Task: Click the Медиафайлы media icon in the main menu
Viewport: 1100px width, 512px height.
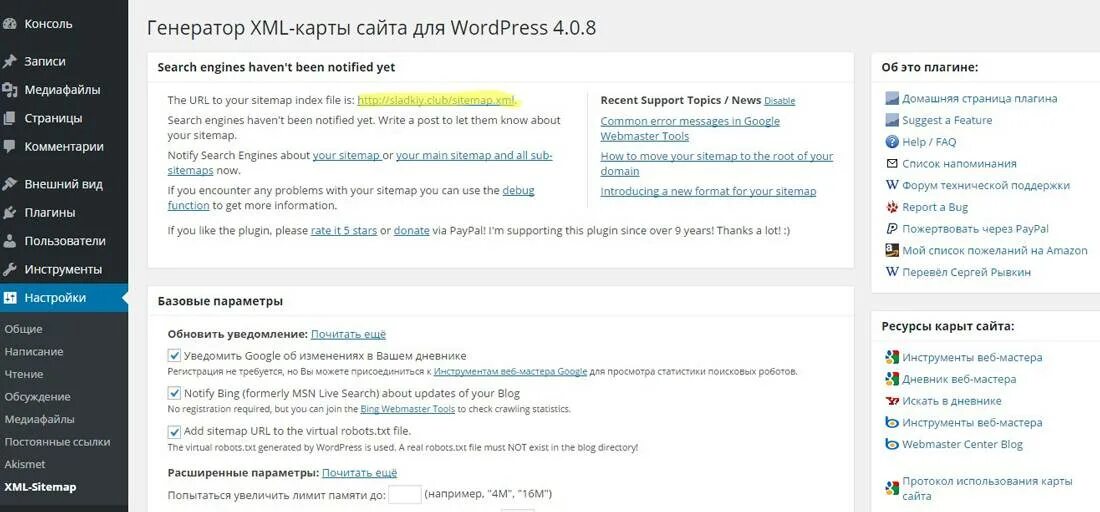Action: click(x=9, y=90)
